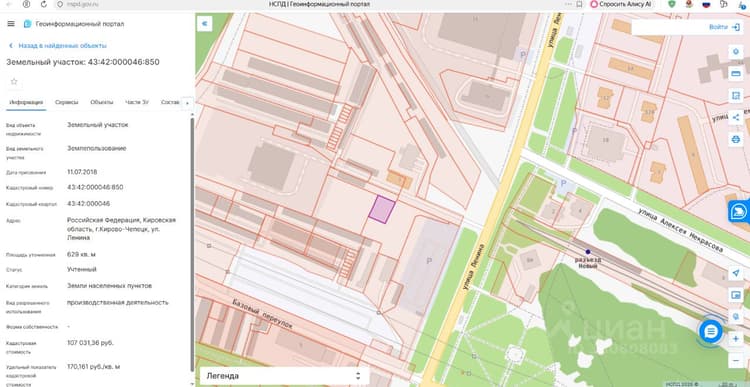This screenshot has height=387, width=750.
Task: Add the land plot to favorites star
Action: pos(14,82)
